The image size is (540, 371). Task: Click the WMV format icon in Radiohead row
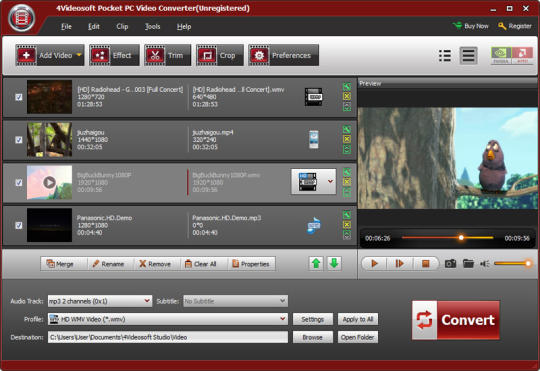(314, 97)
